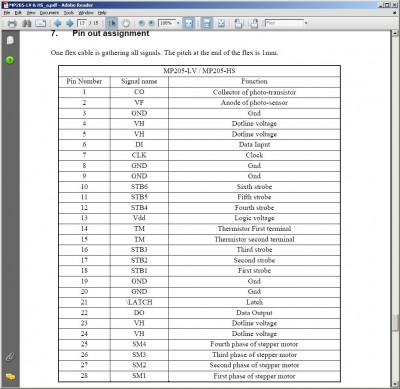Open the attachments paperclip panel
Viewport: 400px width, 389px height.
coord(10,357)
